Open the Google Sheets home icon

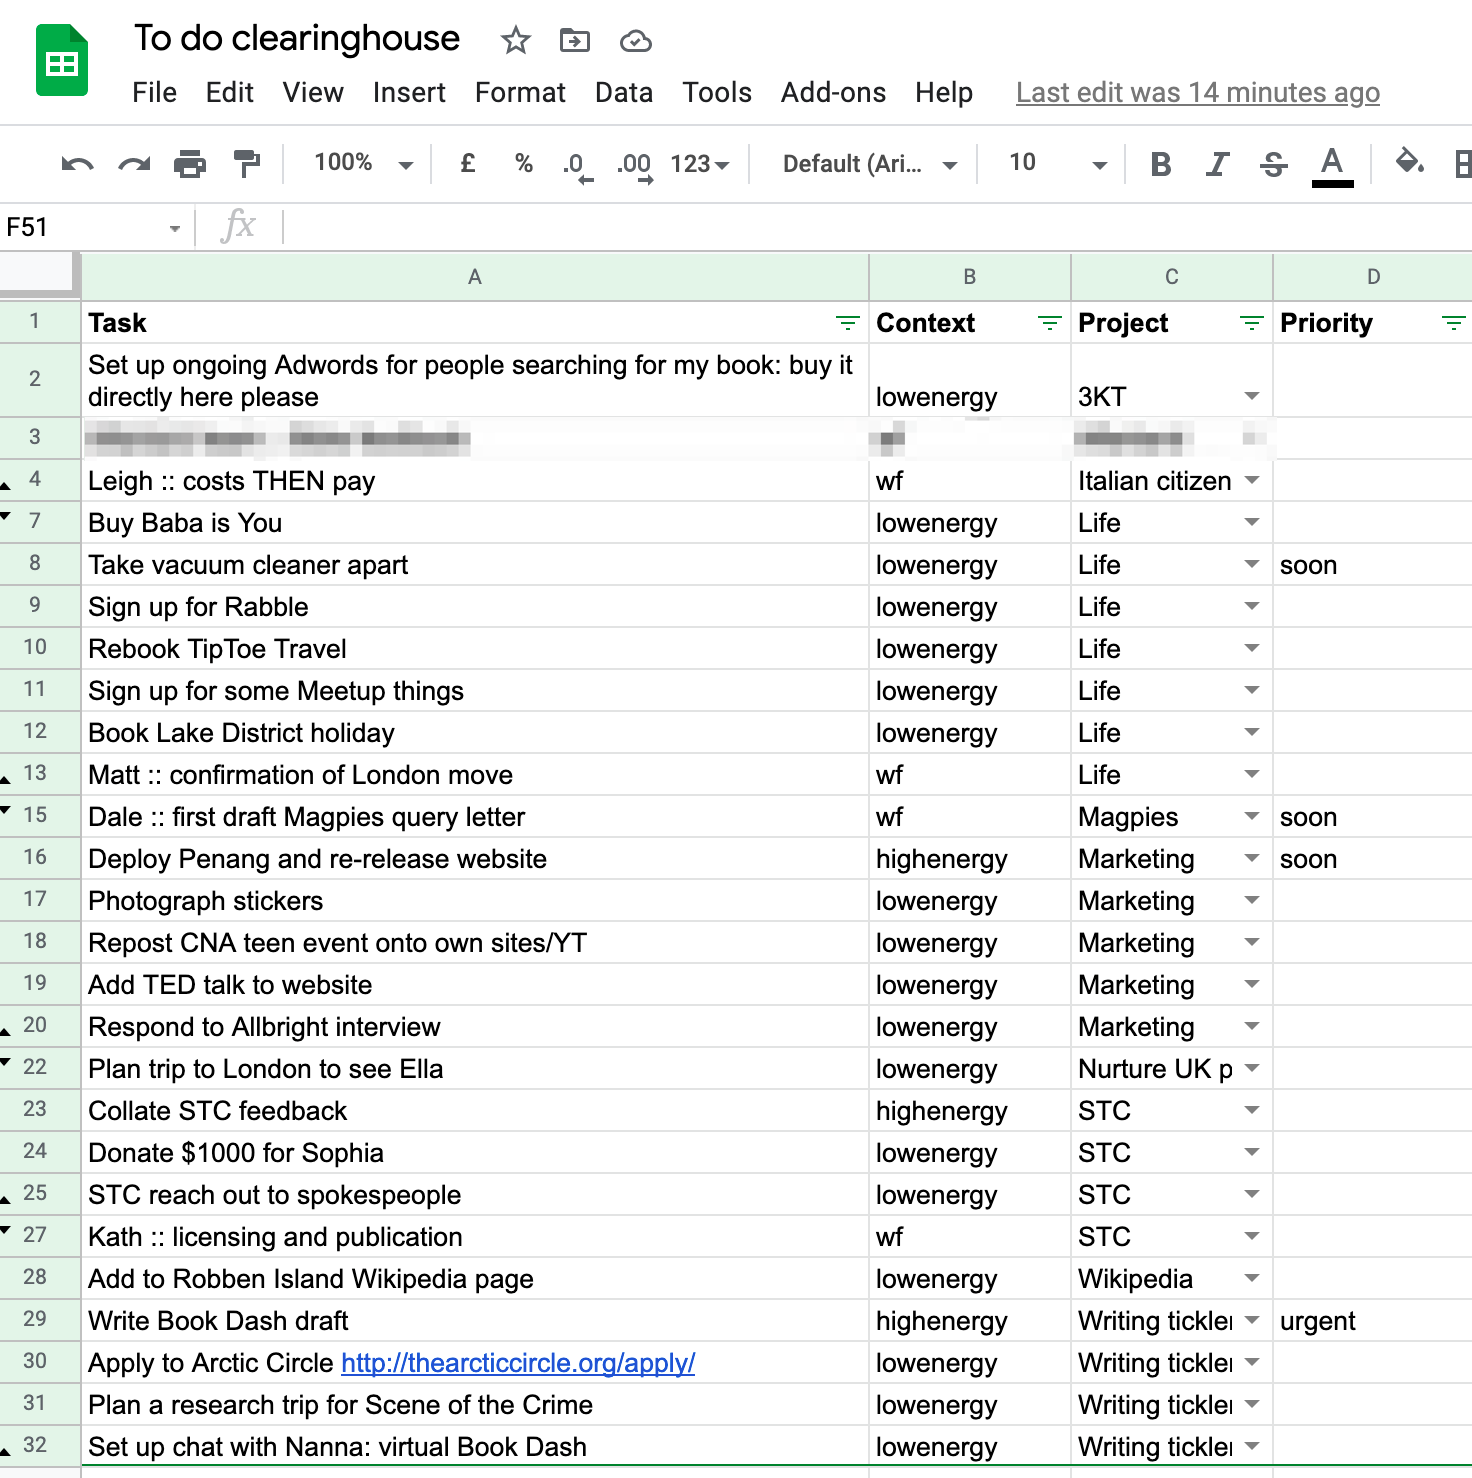point(62,62)
